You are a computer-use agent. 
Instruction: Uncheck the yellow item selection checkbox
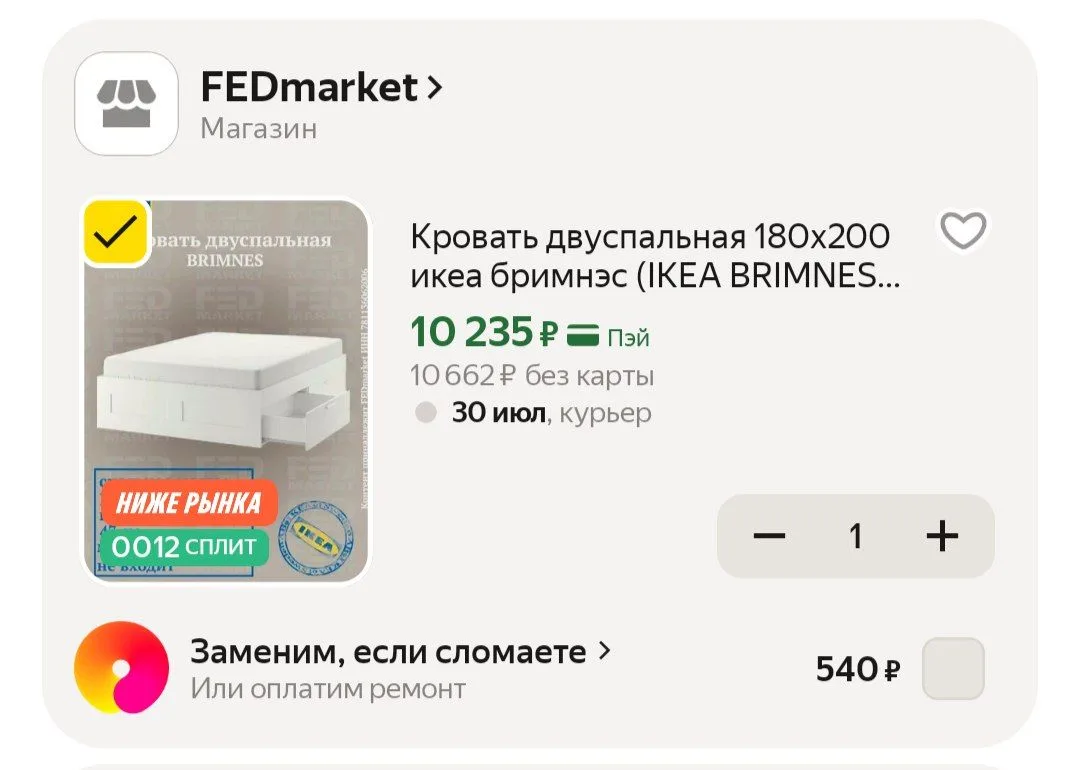click(116, 232)
